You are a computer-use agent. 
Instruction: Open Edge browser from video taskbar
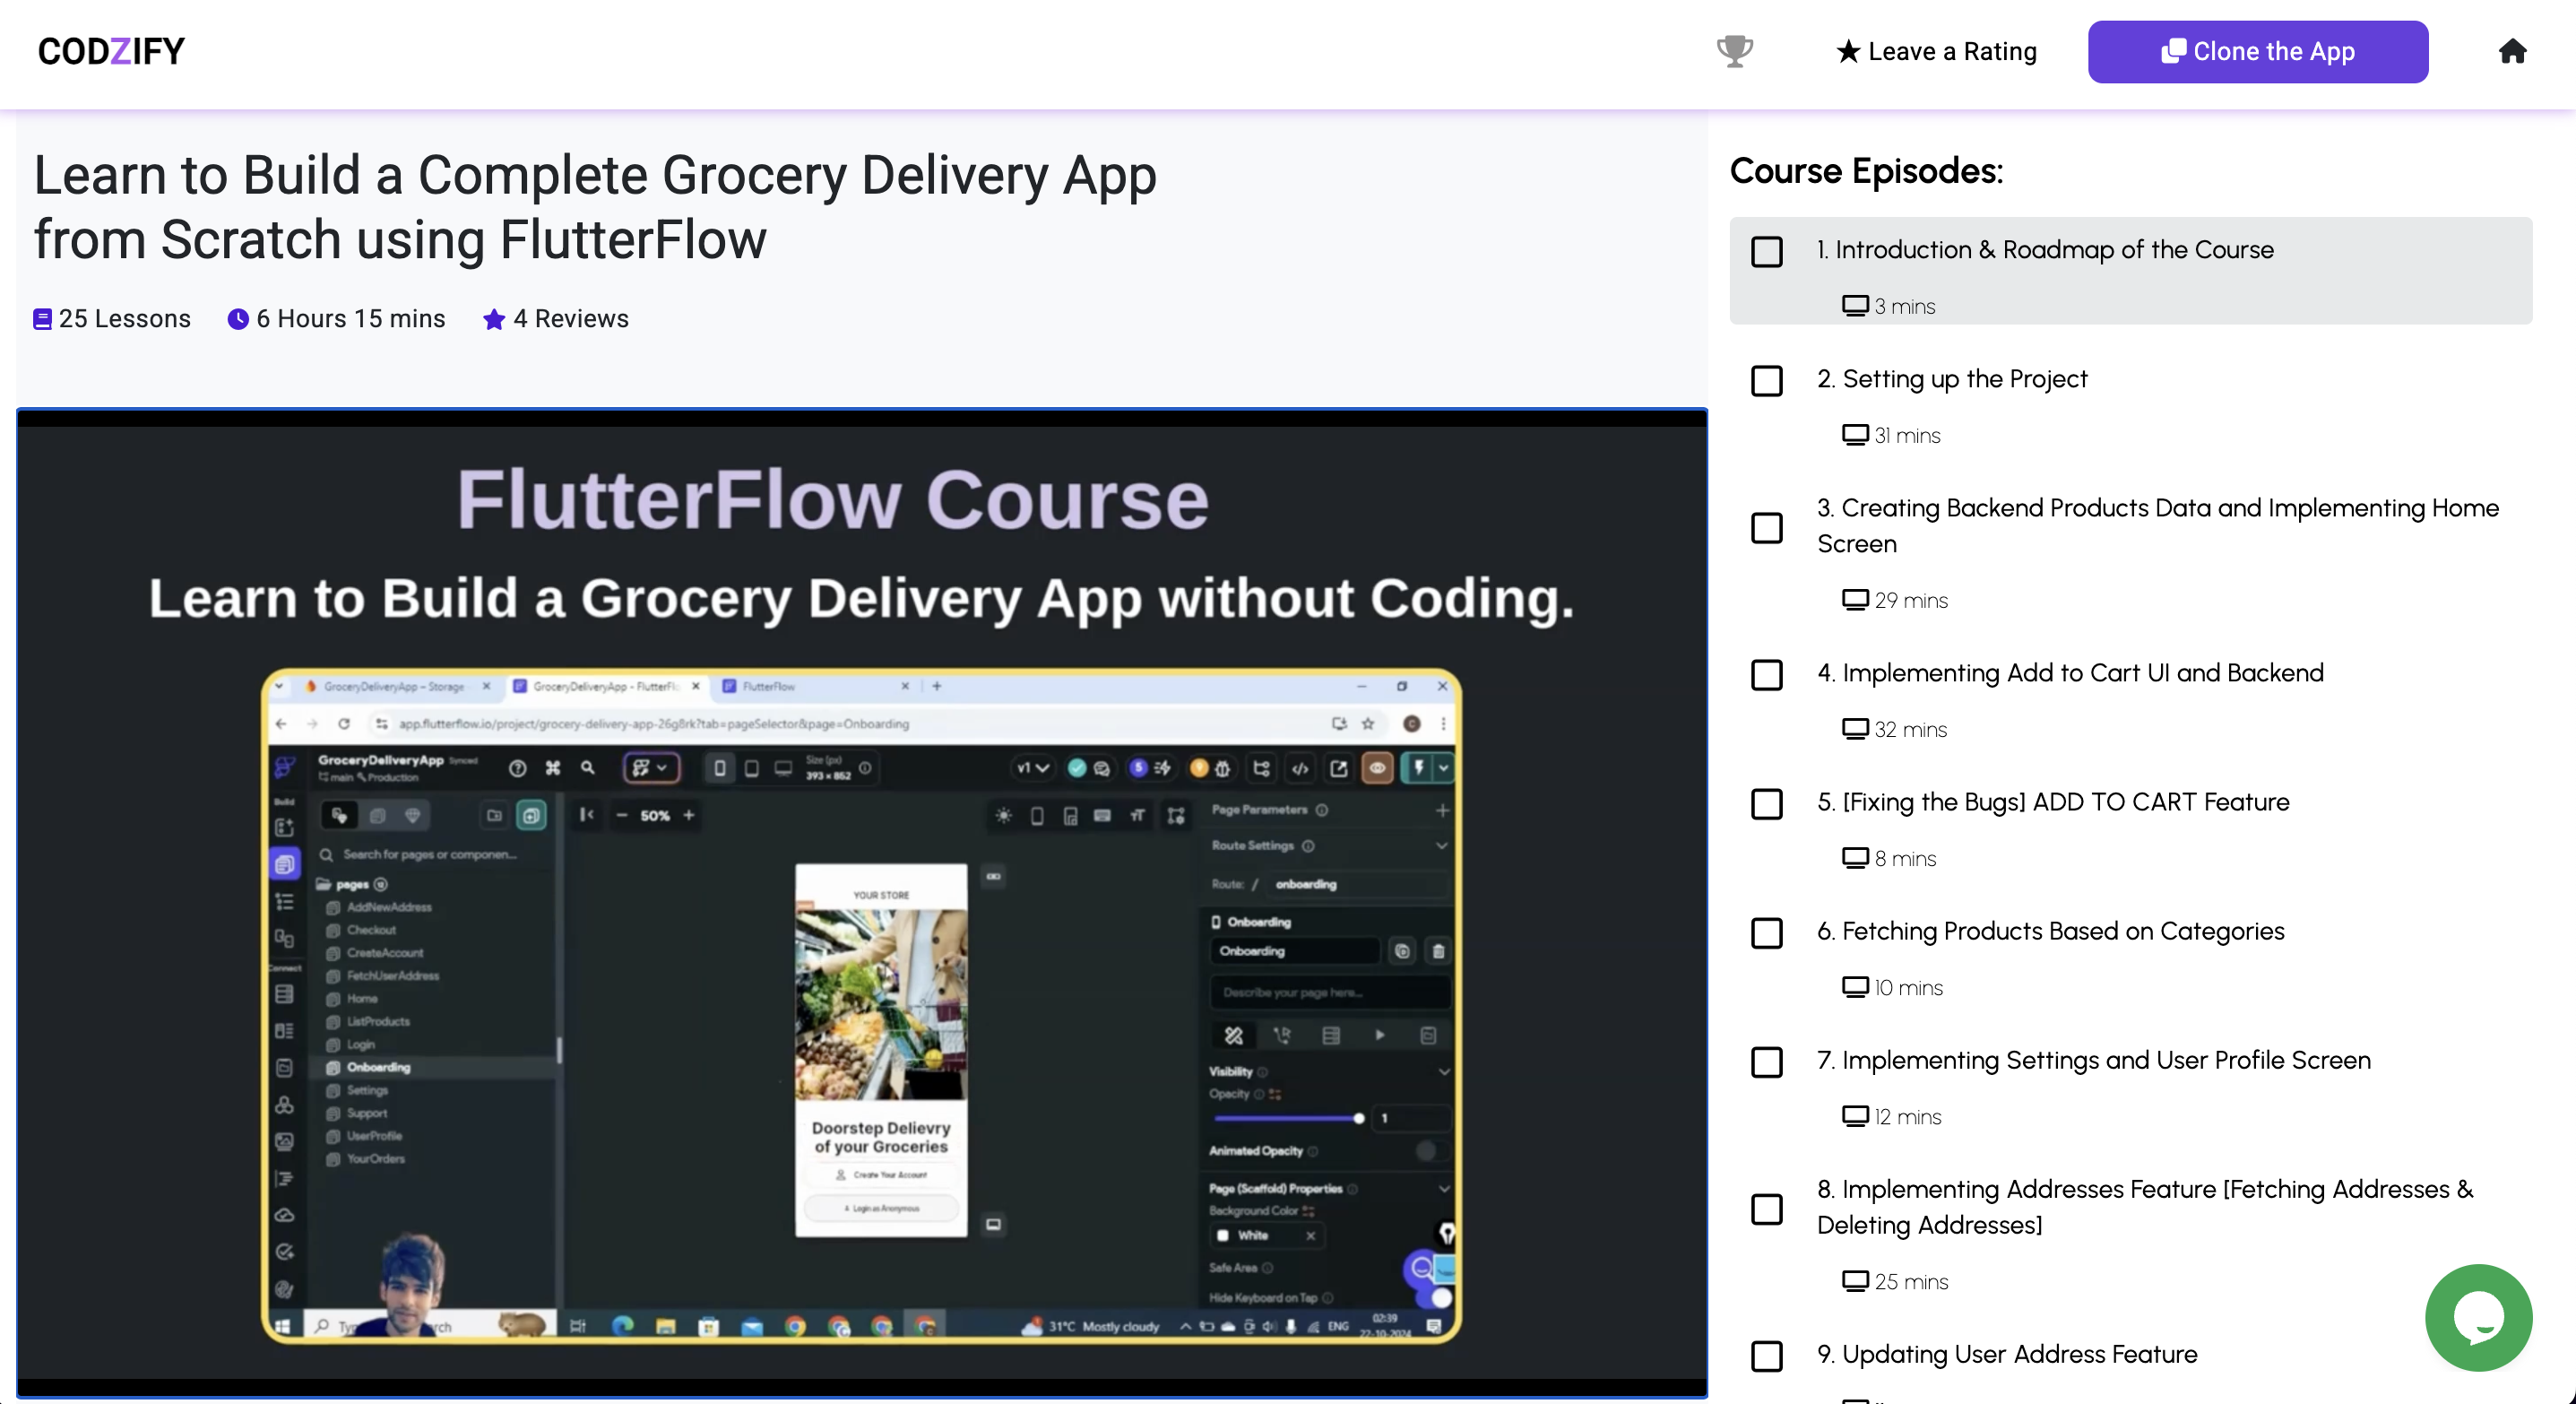tap(622, 1326)
